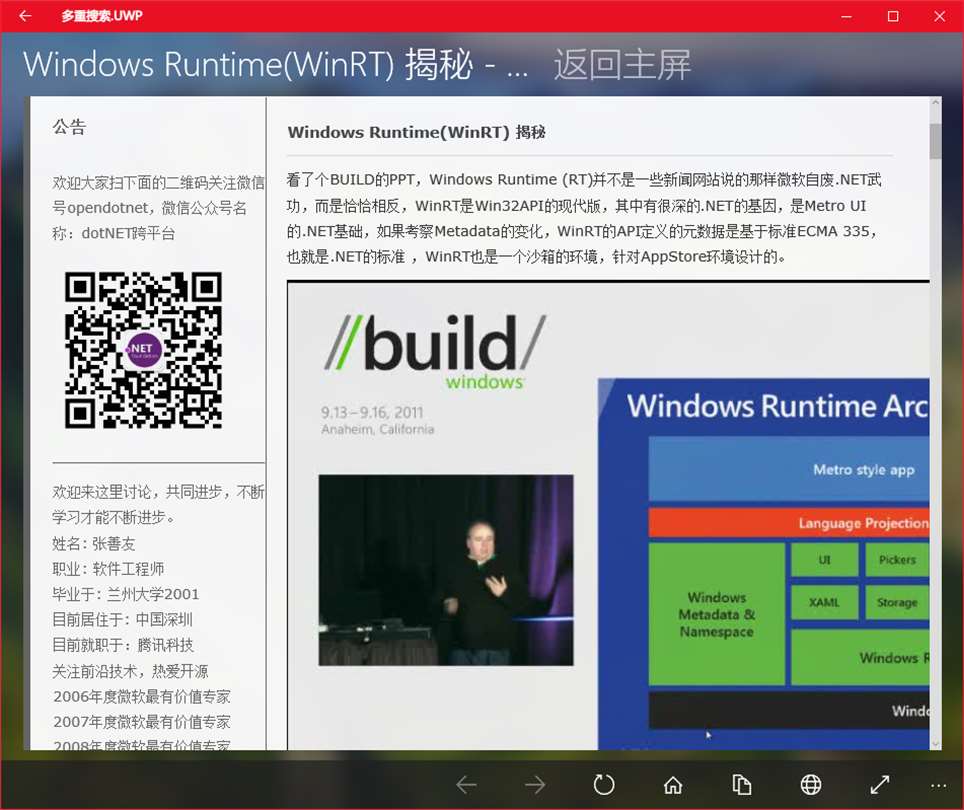Click the WeChat QR code image
964x810 pixels.
point(143,350)
